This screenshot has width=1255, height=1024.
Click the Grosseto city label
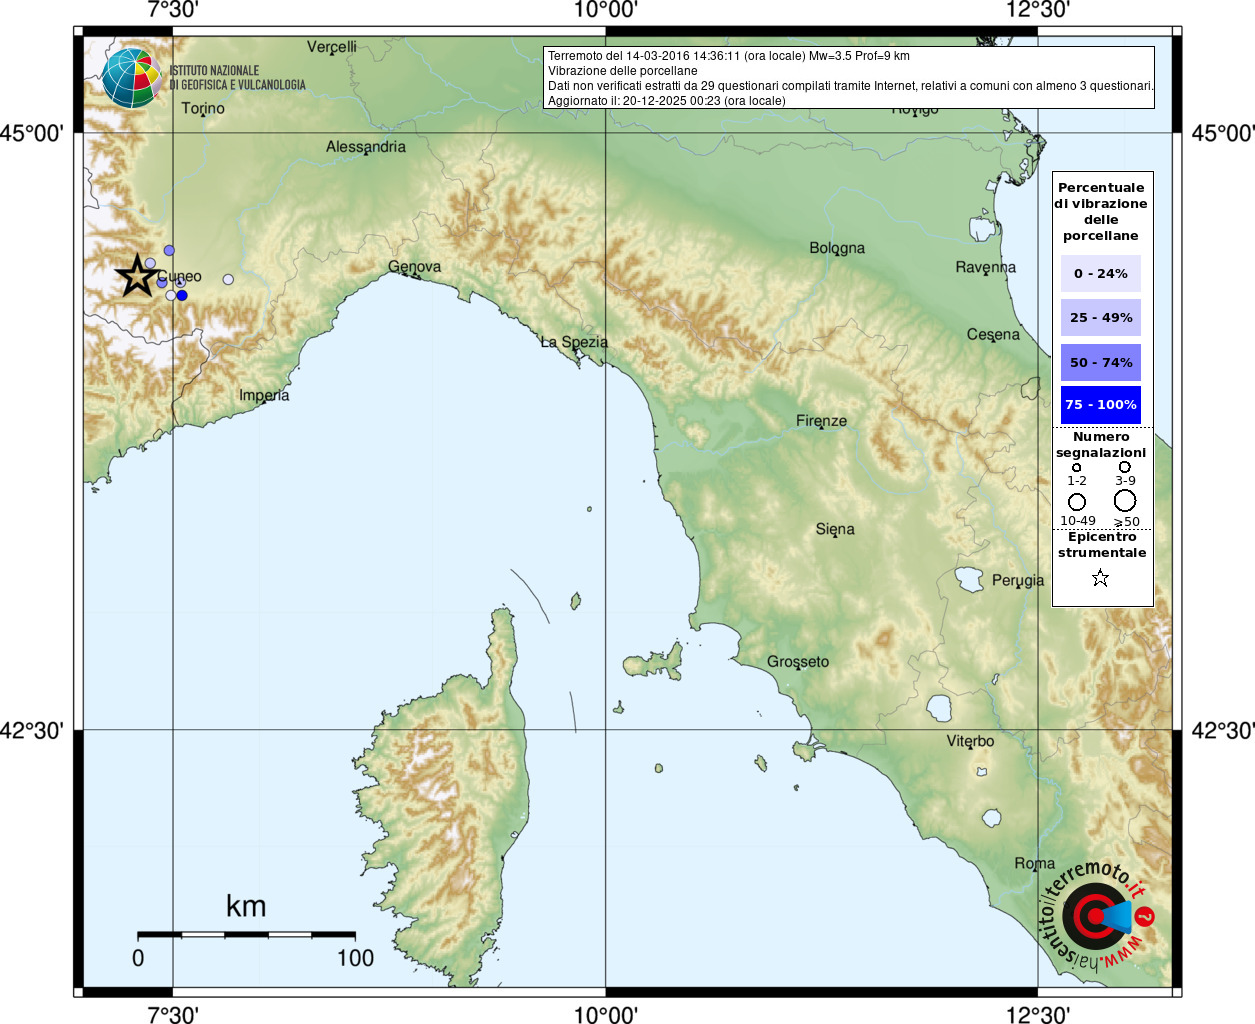tap(798, 662)
